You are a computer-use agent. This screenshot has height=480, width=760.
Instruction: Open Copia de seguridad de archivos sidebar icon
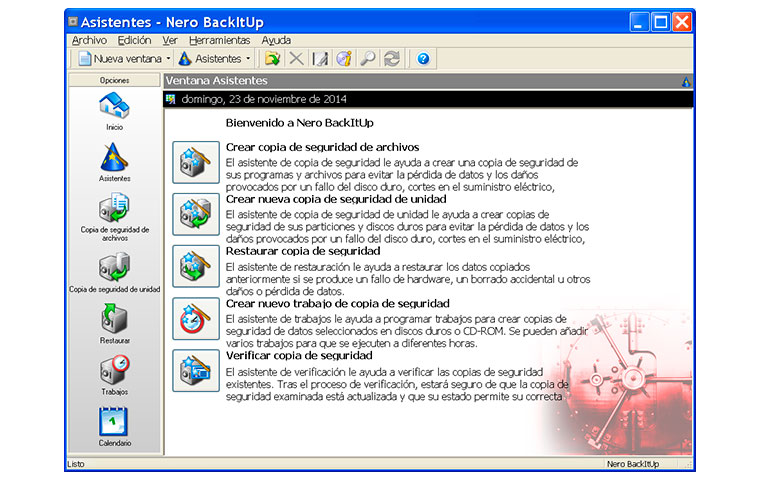pyautogui.click(x=114, y=208)
